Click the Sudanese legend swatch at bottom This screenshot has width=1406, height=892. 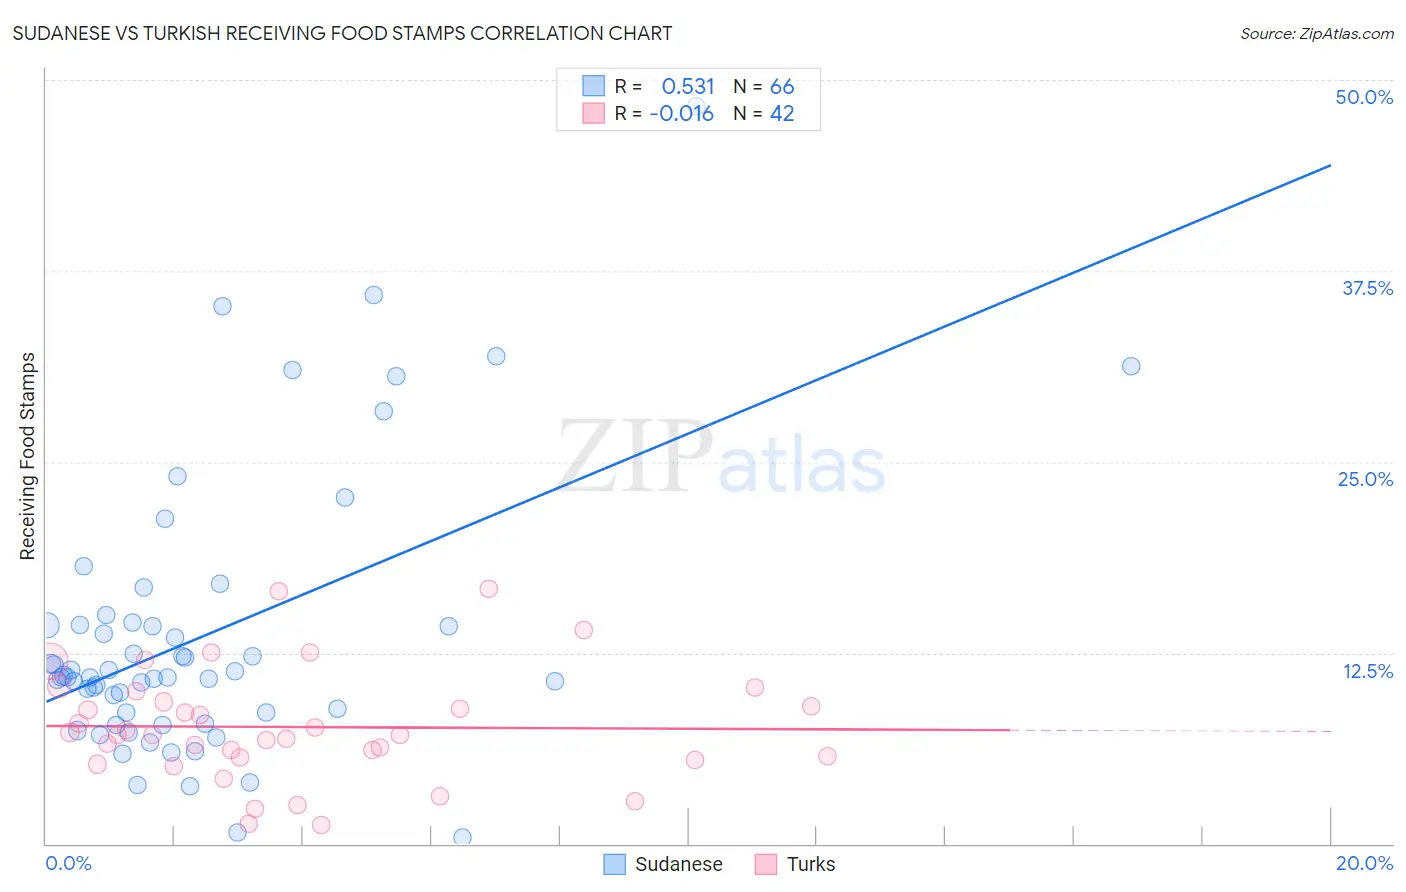point(614,864)
